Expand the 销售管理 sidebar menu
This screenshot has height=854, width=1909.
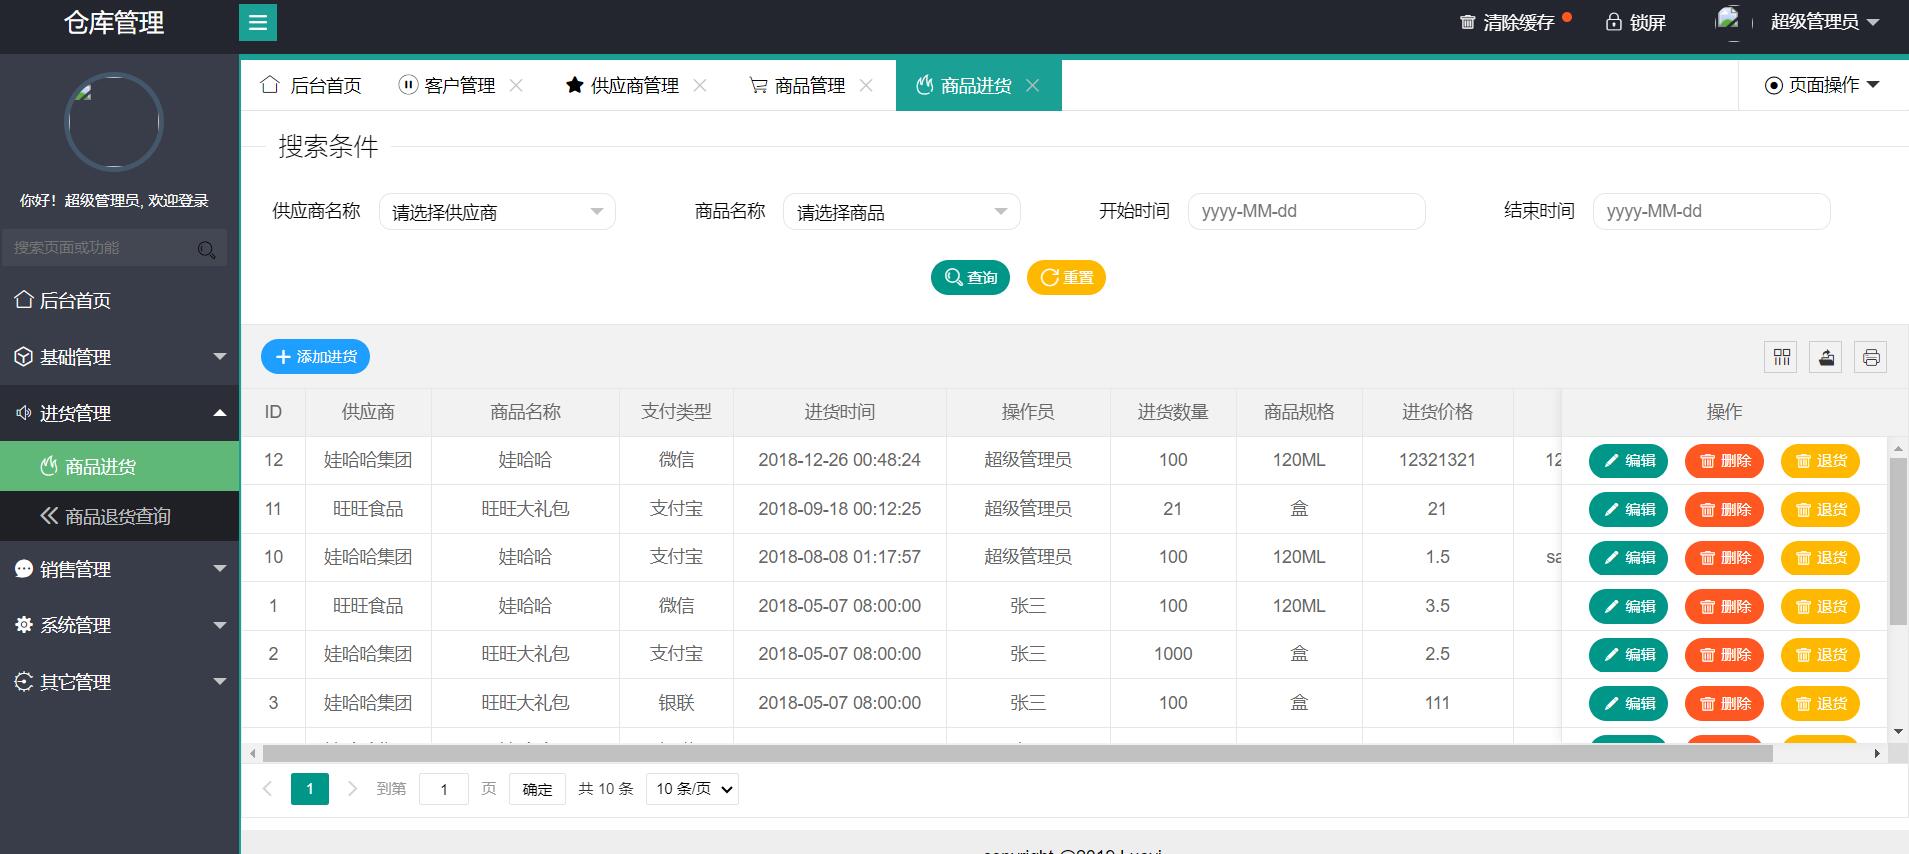pos(120,569)
